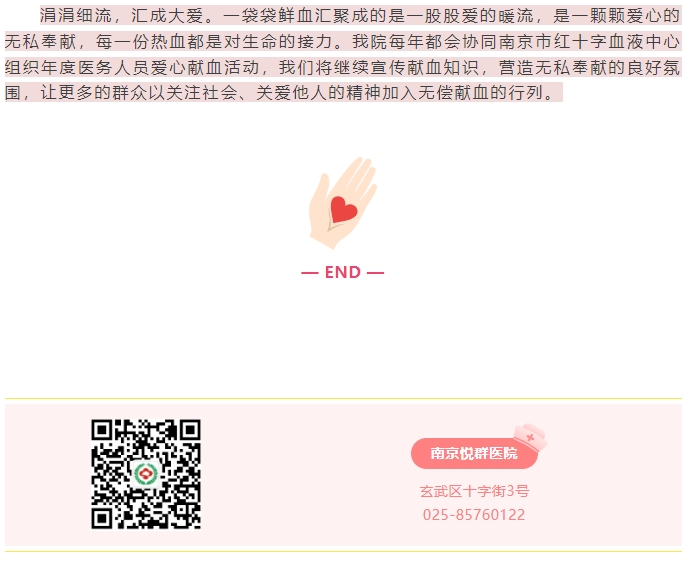Click the QR code's top-right finder square
Viewport: 687px width, 565px height.
(x=190, y=430)
